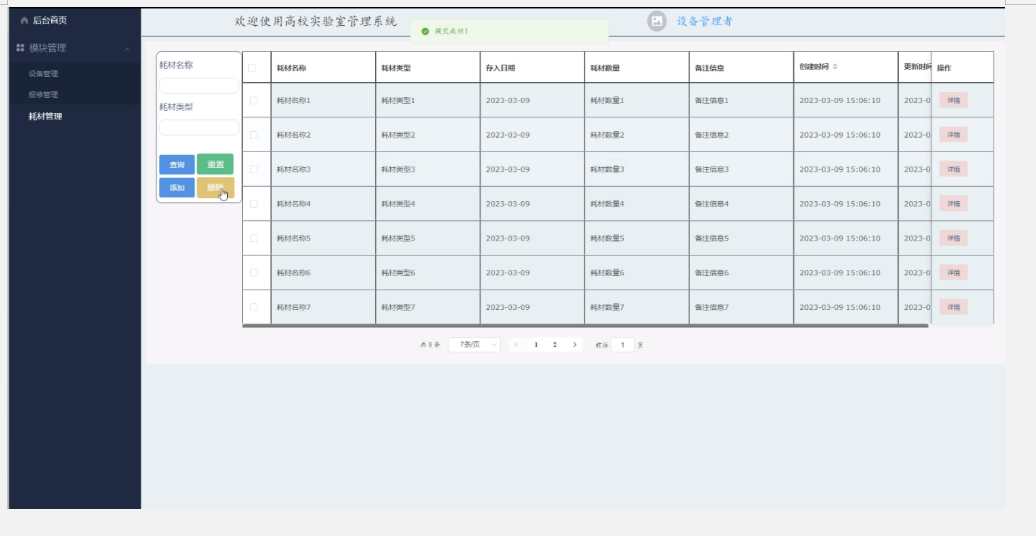Open 详情 for 耗材名称6 row

point(953,272)
